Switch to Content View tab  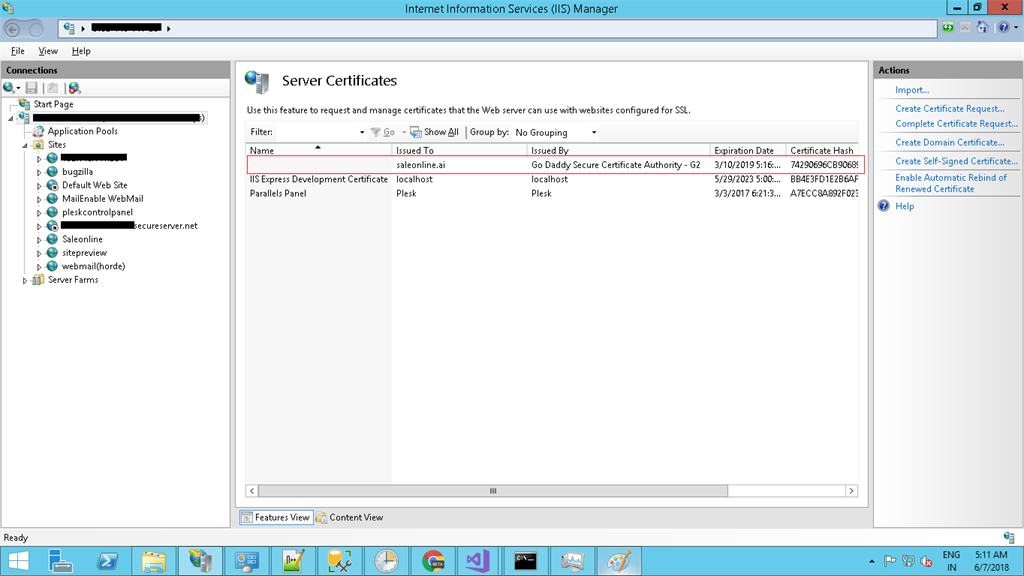coord(349,517)
